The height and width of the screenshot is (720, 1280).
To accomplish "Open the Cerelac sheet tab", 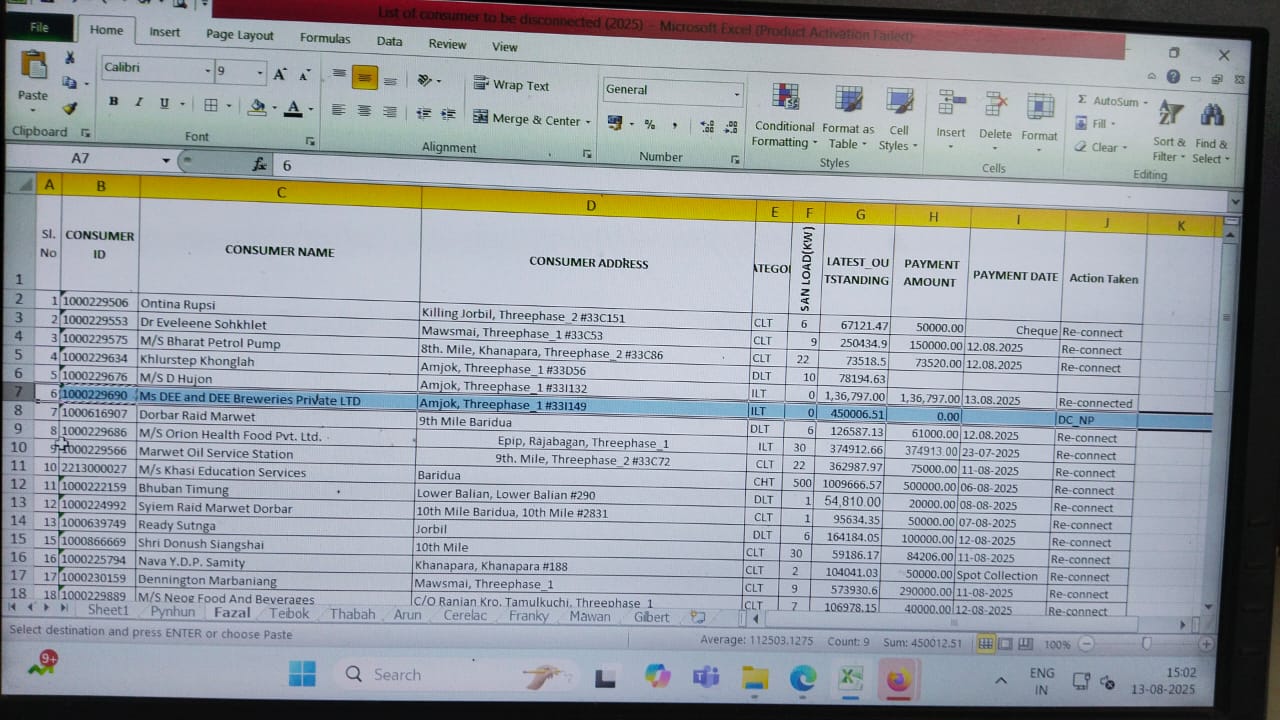I will tap(465, 615).
